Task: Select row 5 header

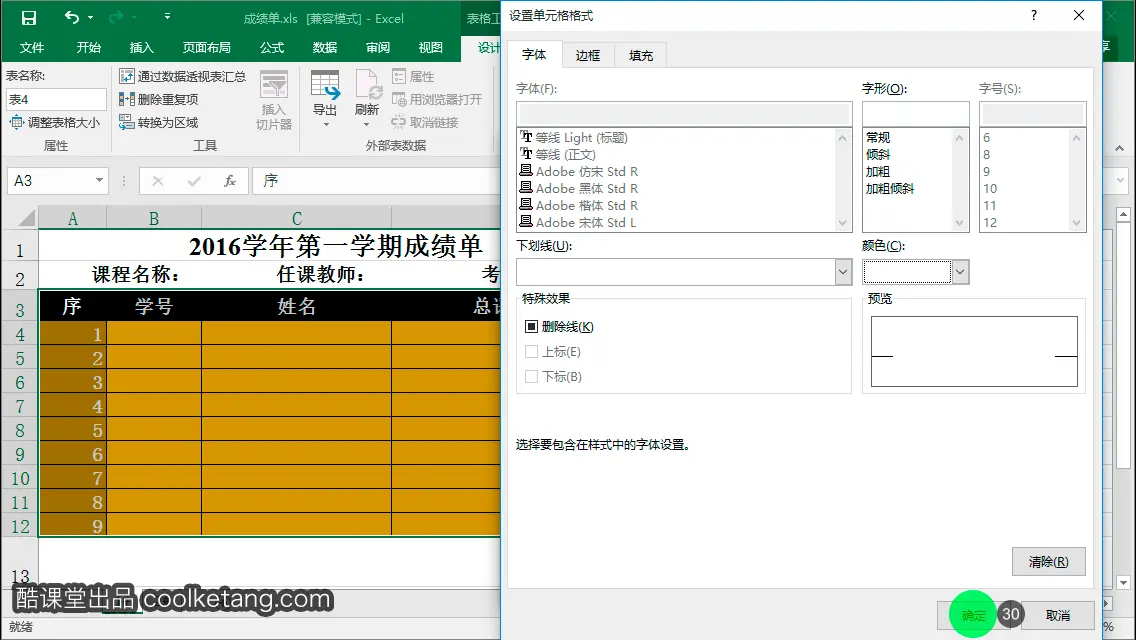Action: point(20,359)
